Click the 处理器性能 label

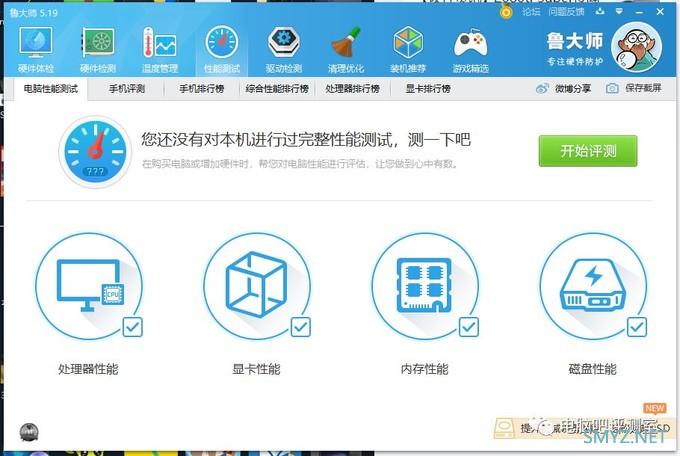click(x=88, y=369)
